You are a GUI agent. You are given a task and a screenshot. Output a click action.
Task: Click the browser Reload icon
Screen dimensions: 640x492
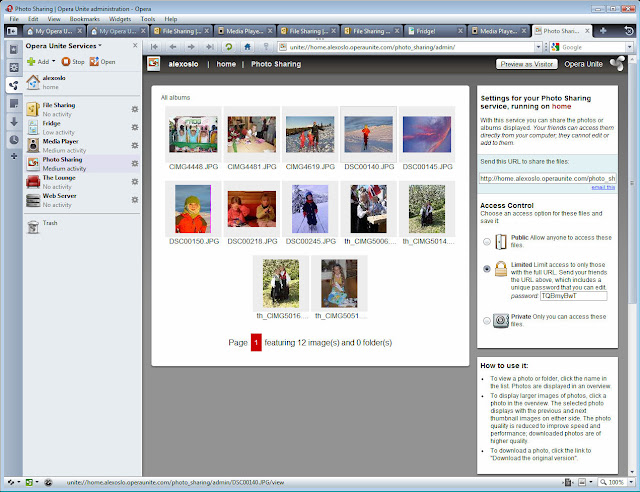coord(229,46)
